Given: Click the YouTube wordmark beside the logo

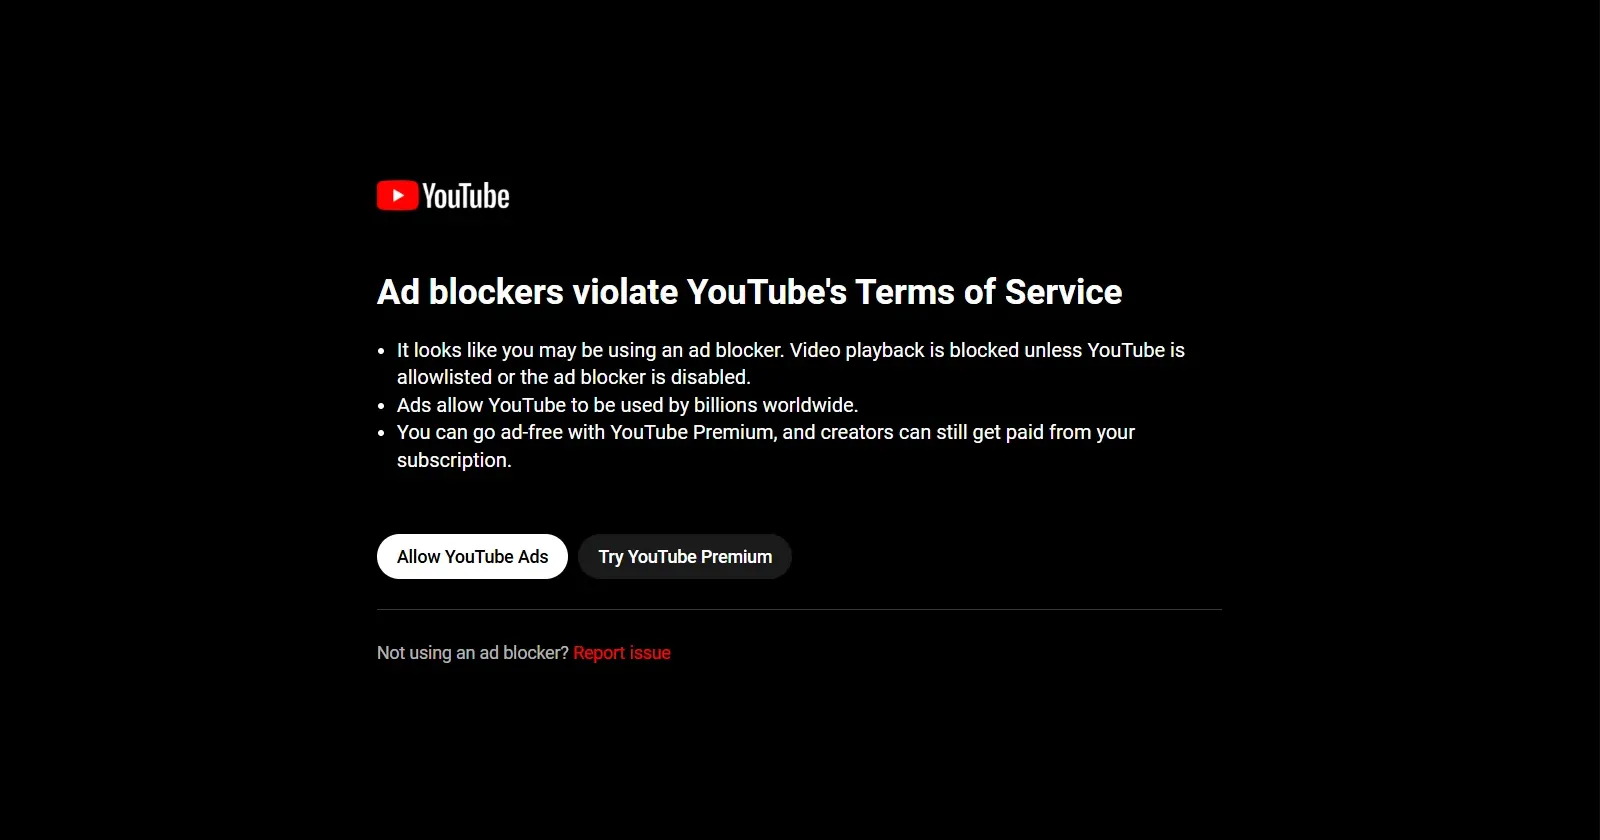Looking at the screenshot, I should [x=466, y=196].
